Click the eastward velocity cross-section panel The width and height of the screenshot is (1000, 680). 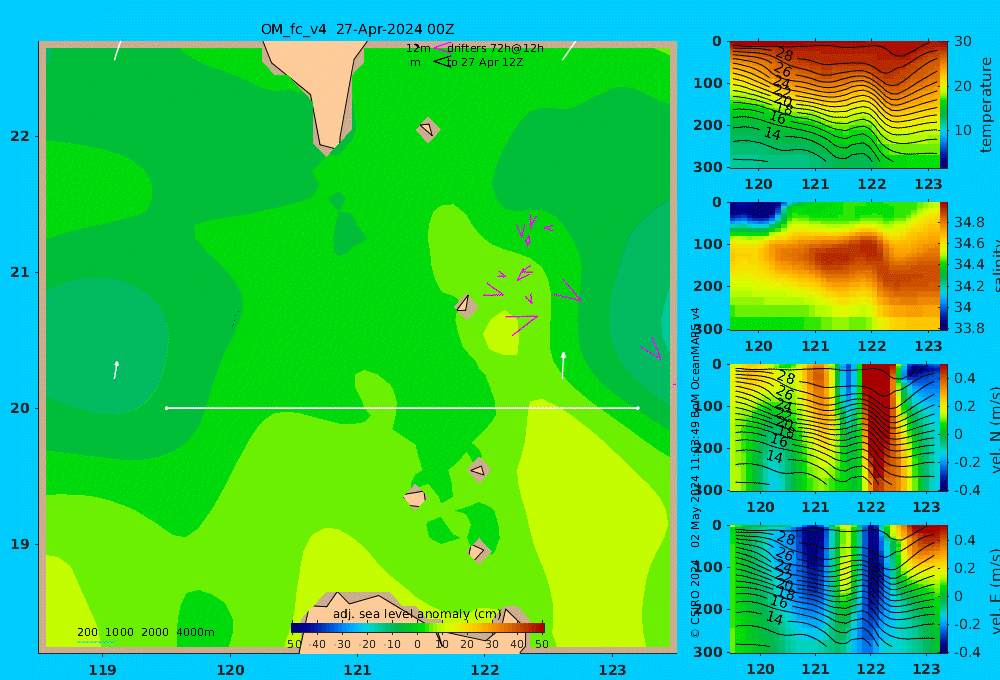pos(835,589)
